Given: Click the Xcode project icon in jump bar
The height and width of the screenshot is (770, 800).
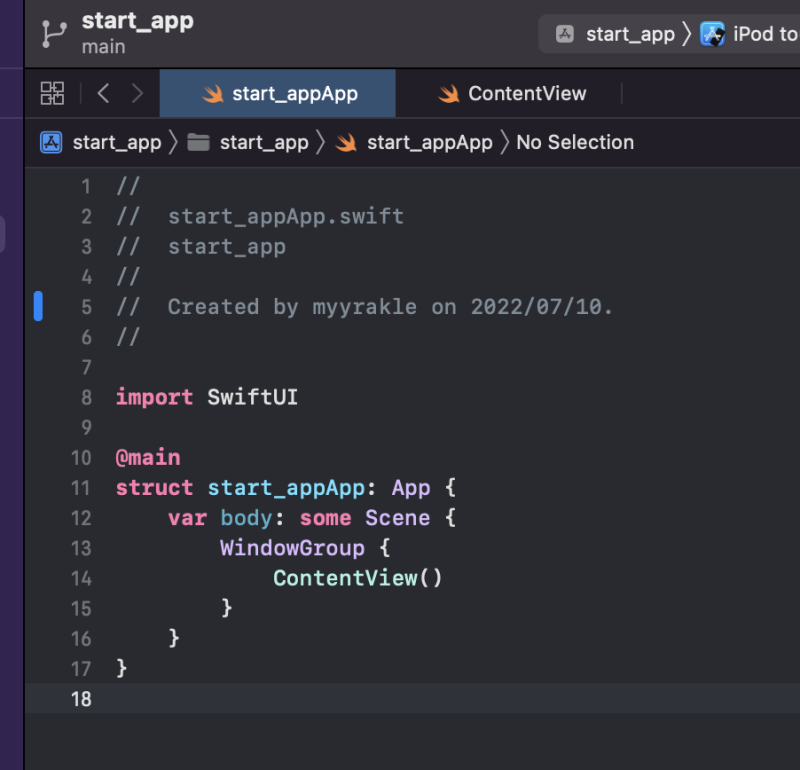Looking at the screenshot, I should (x=51, y=142).
